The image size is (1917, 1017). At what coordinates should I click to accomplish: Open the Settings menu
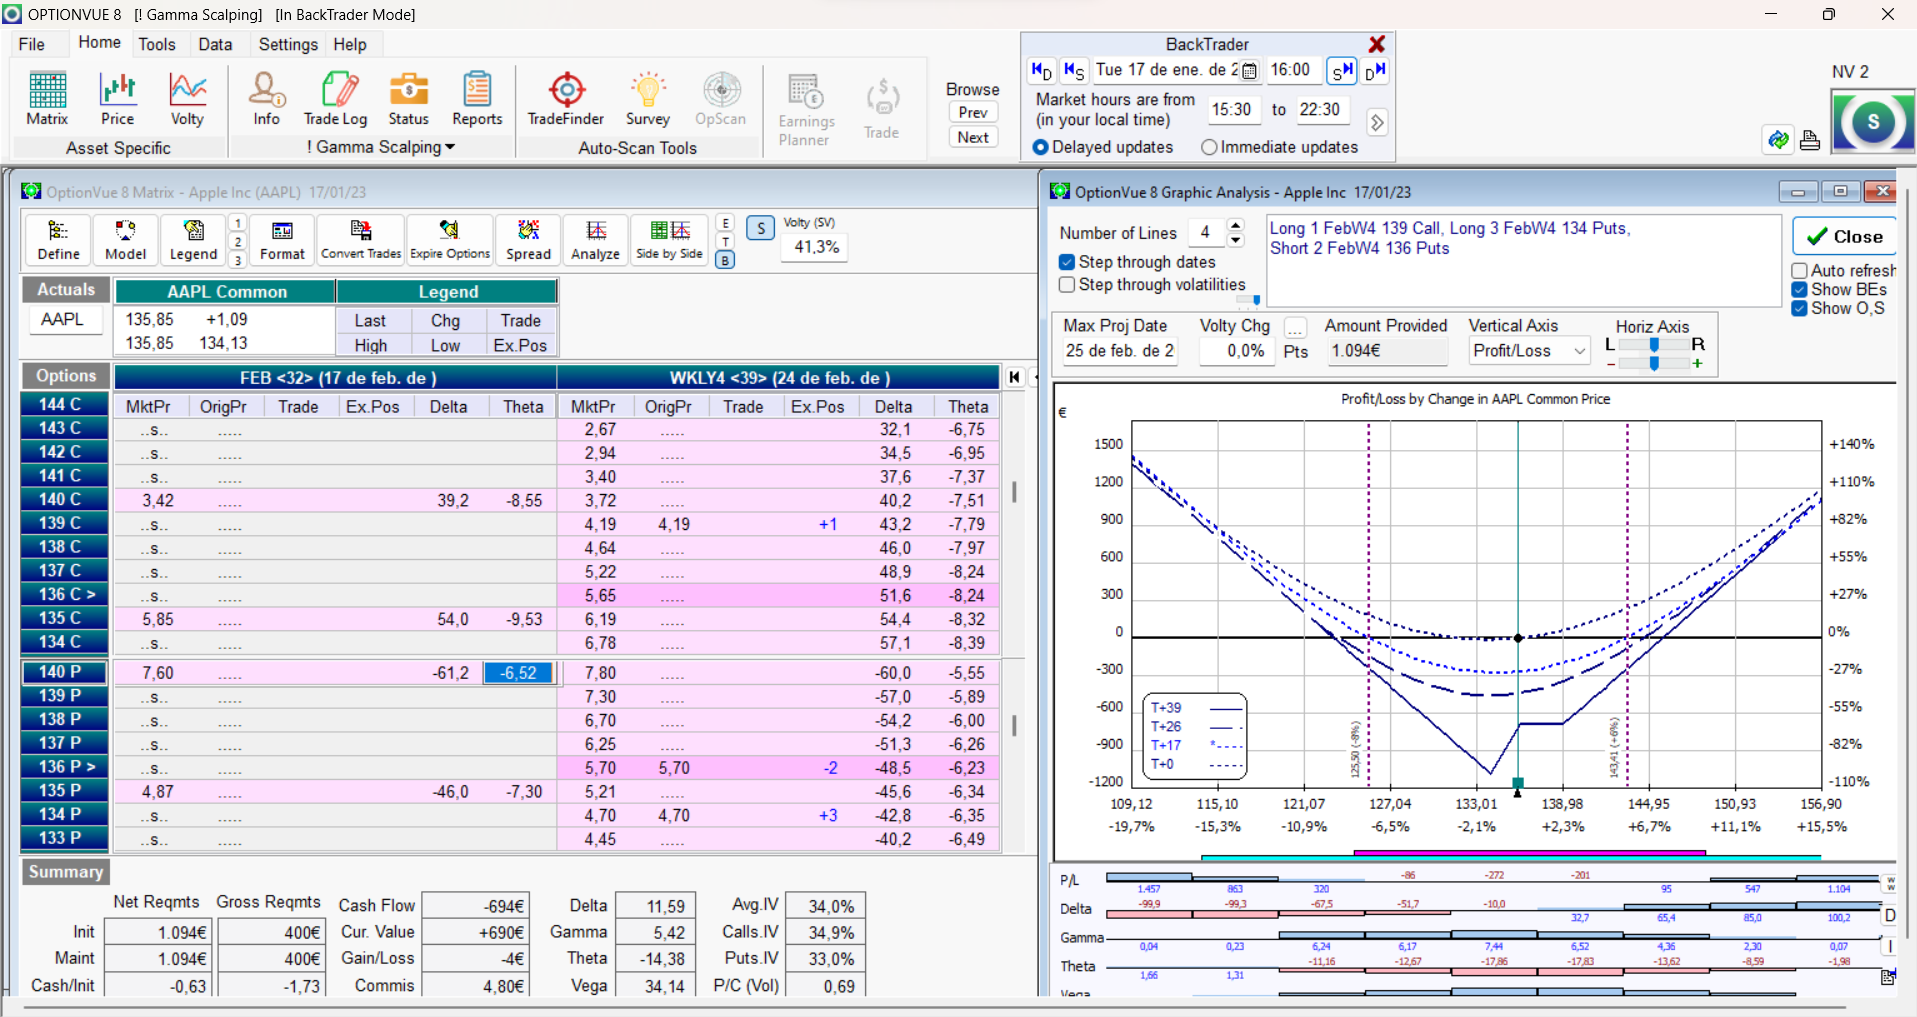click(x=288, y=44)
